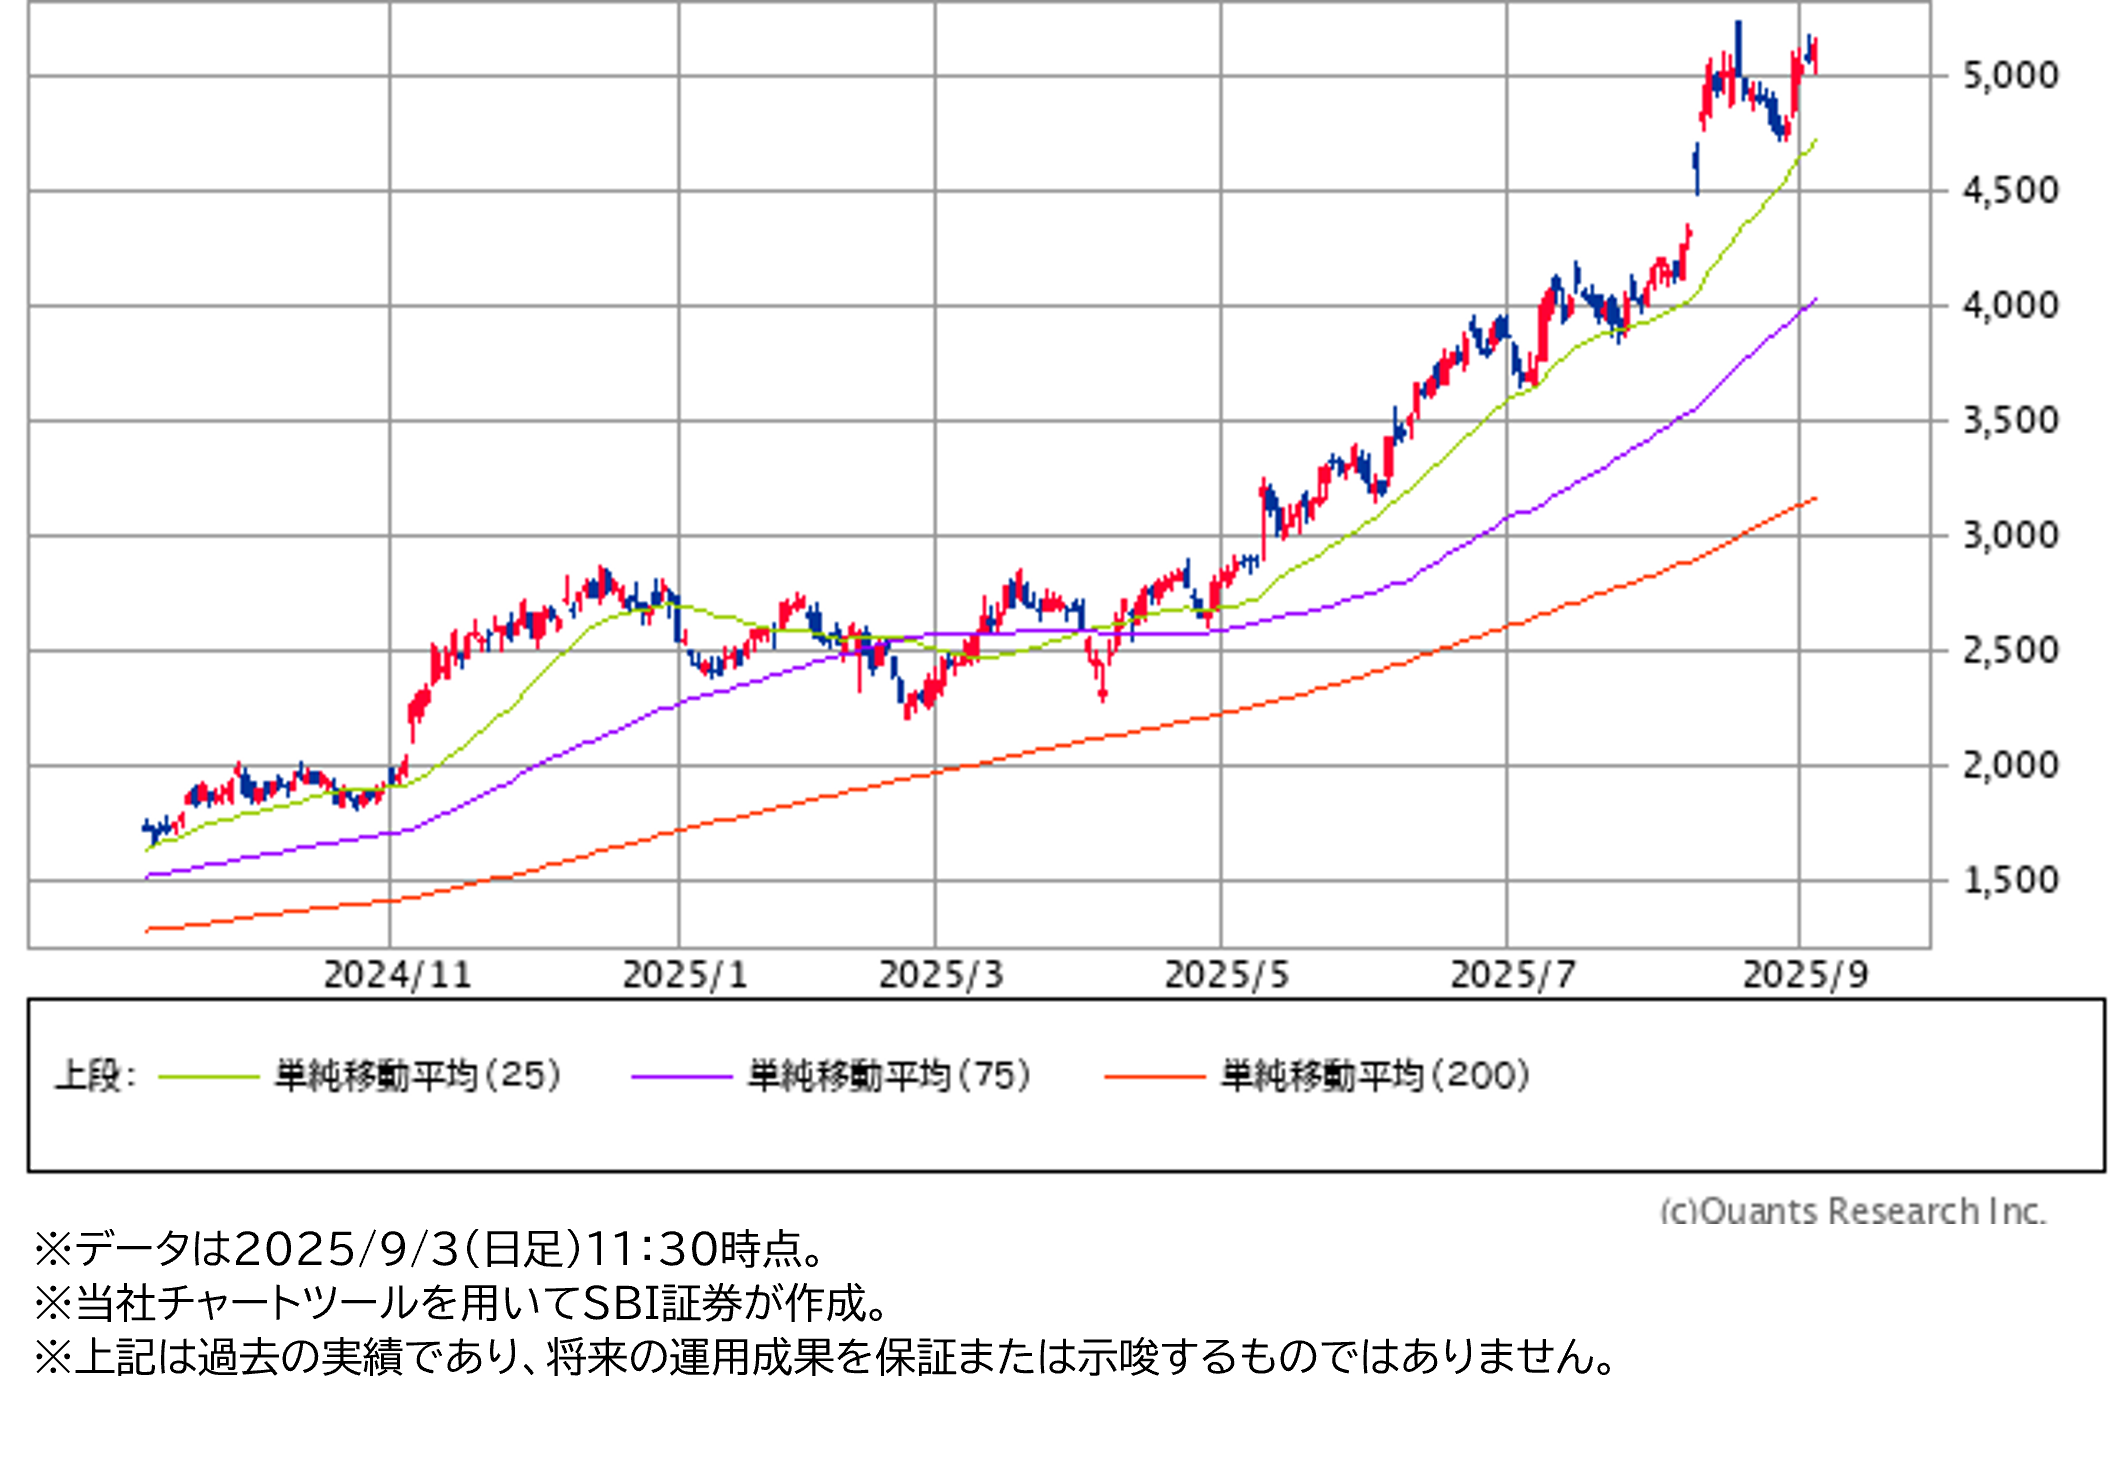Select the 単純移動平均(25) legend label
Viewport: 2113px width, 1460px height.
click(x=418, y=1076)
